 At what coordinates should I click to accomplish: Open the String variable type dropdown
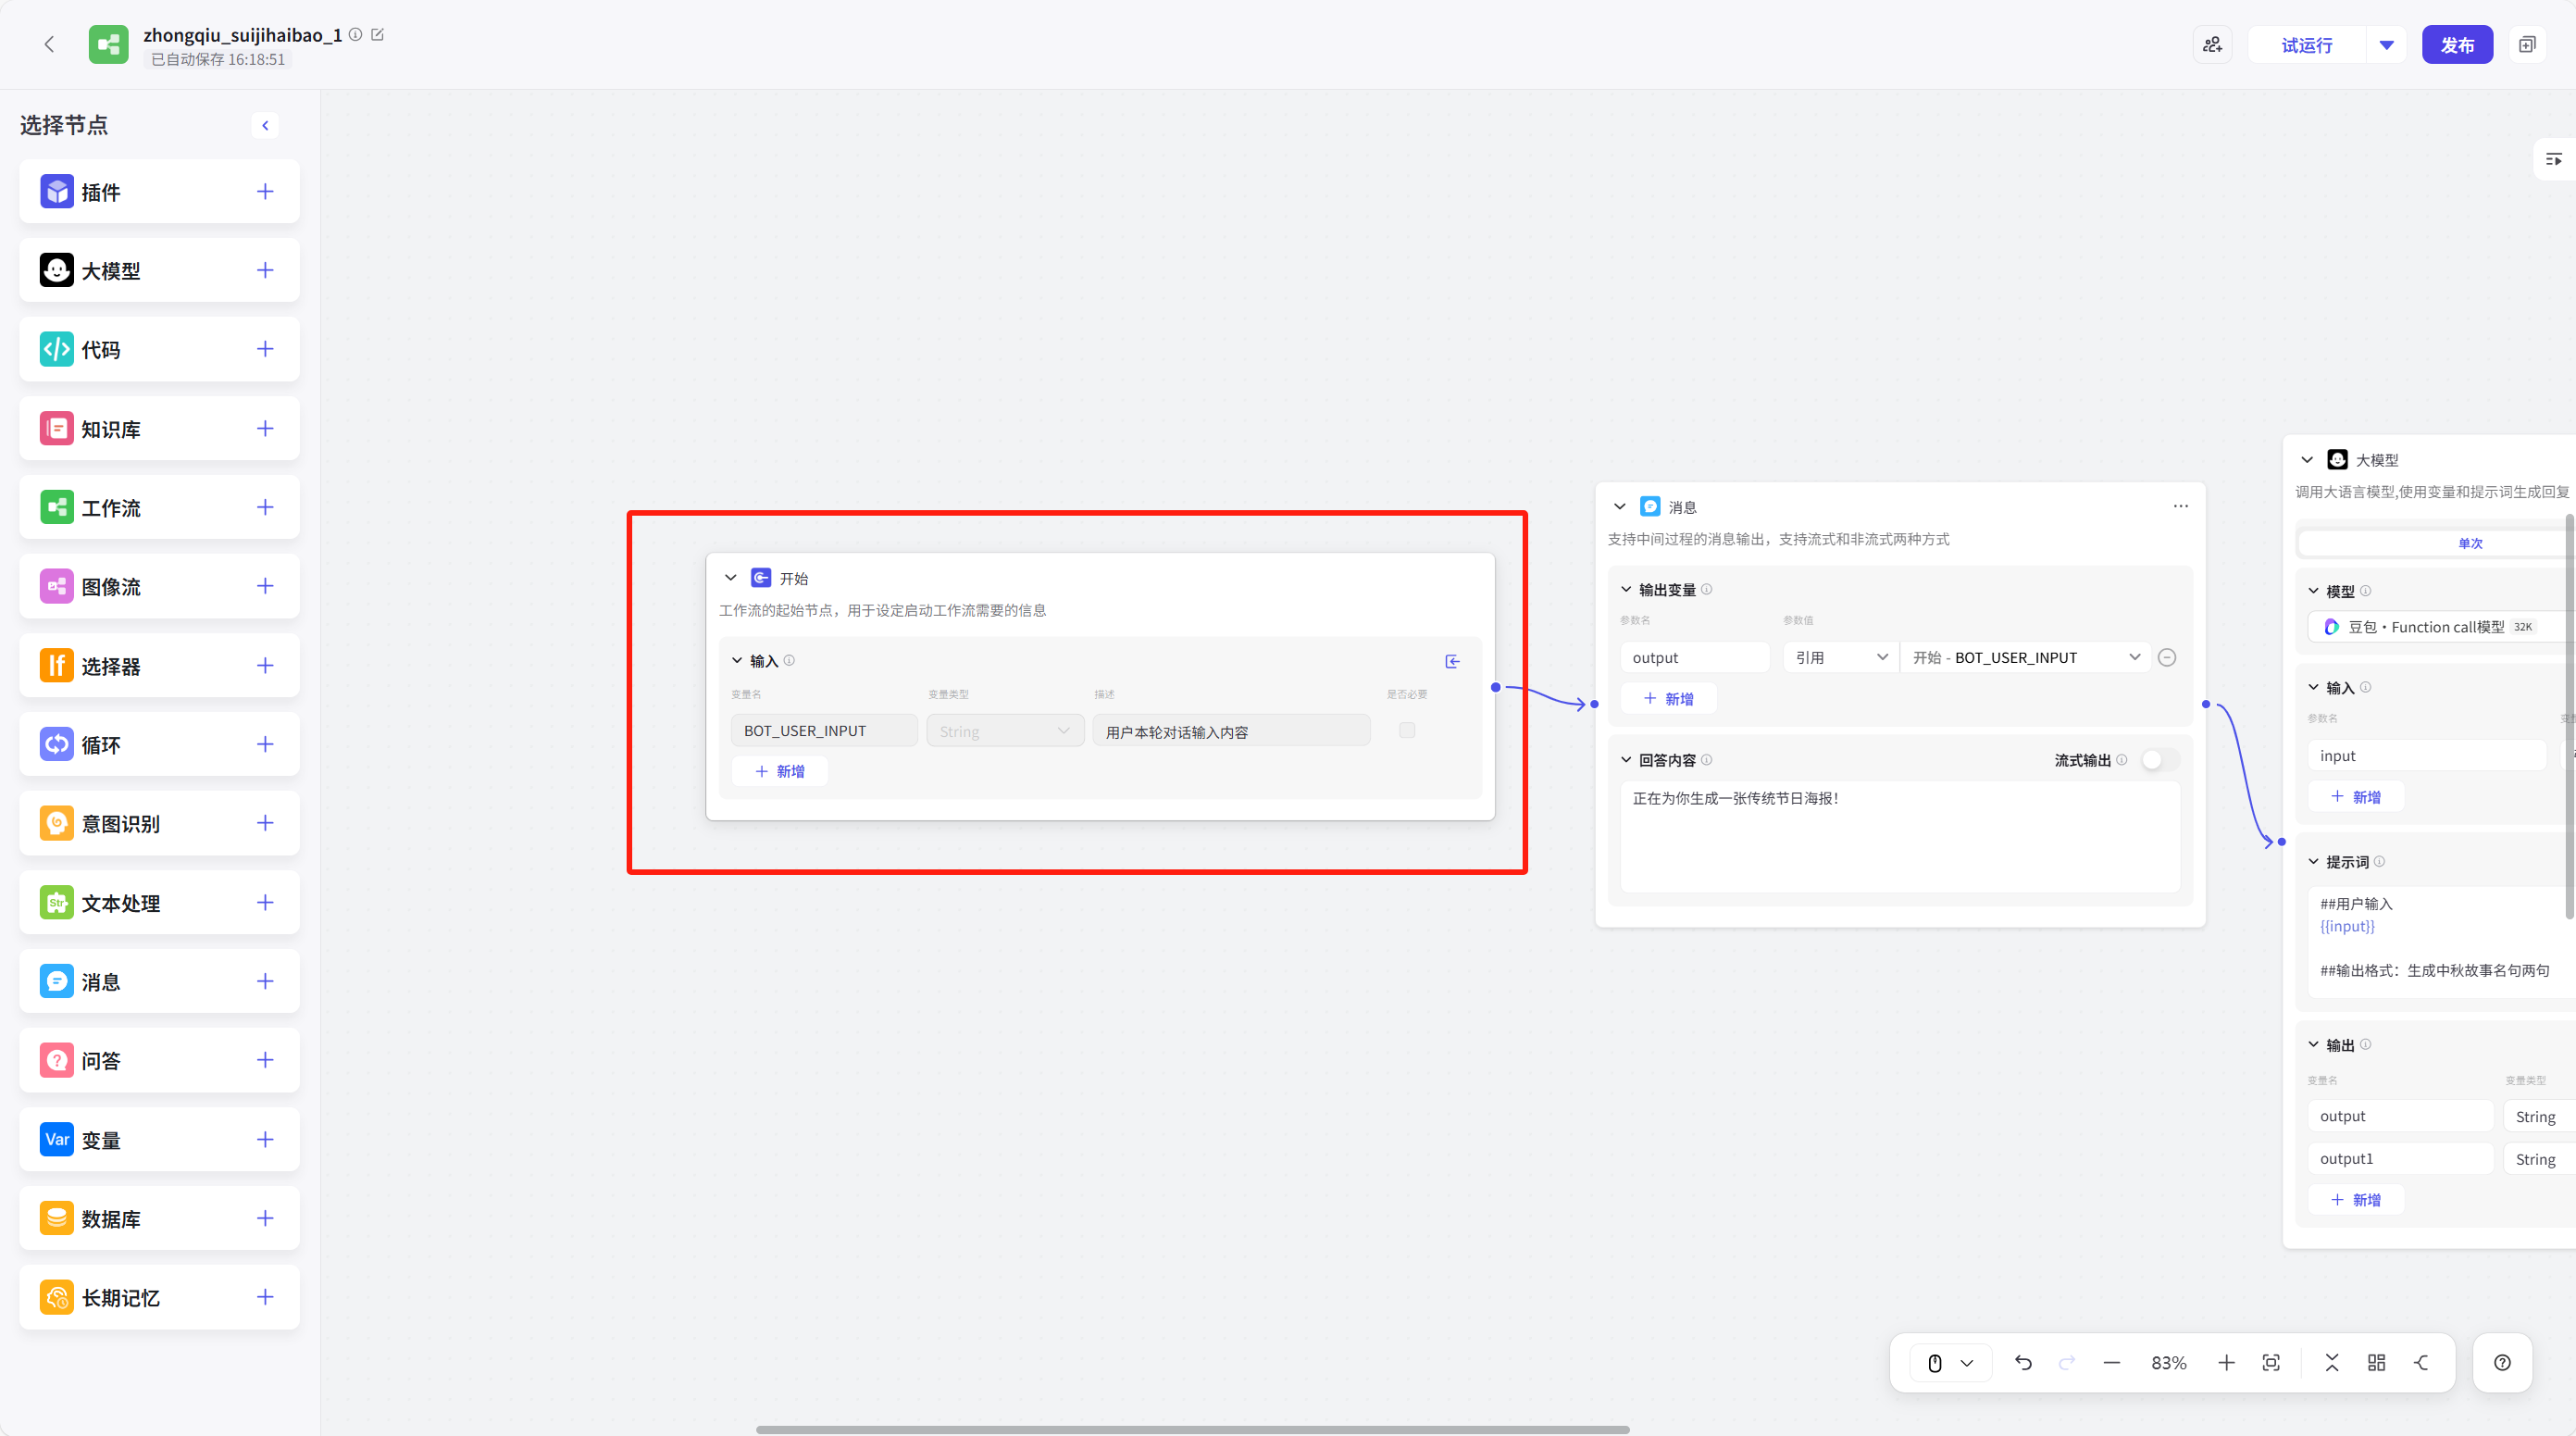coord(1004,731)
